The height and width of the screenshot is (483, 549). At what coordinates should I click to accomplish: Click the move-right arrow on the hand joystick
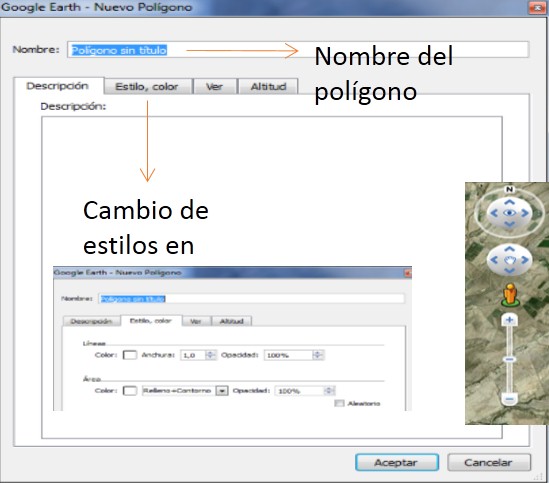coord(524,260)
